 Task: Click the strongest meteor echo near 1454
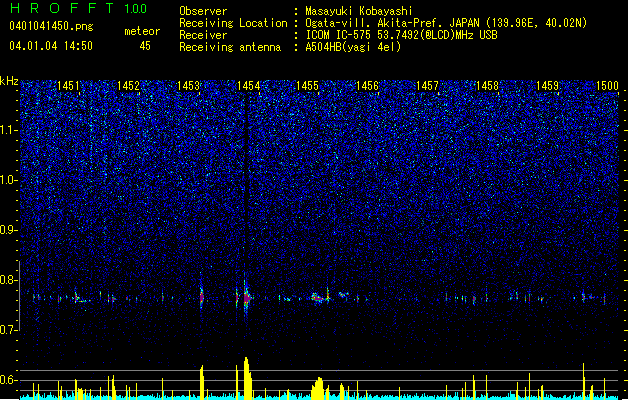tap(246, 298)
